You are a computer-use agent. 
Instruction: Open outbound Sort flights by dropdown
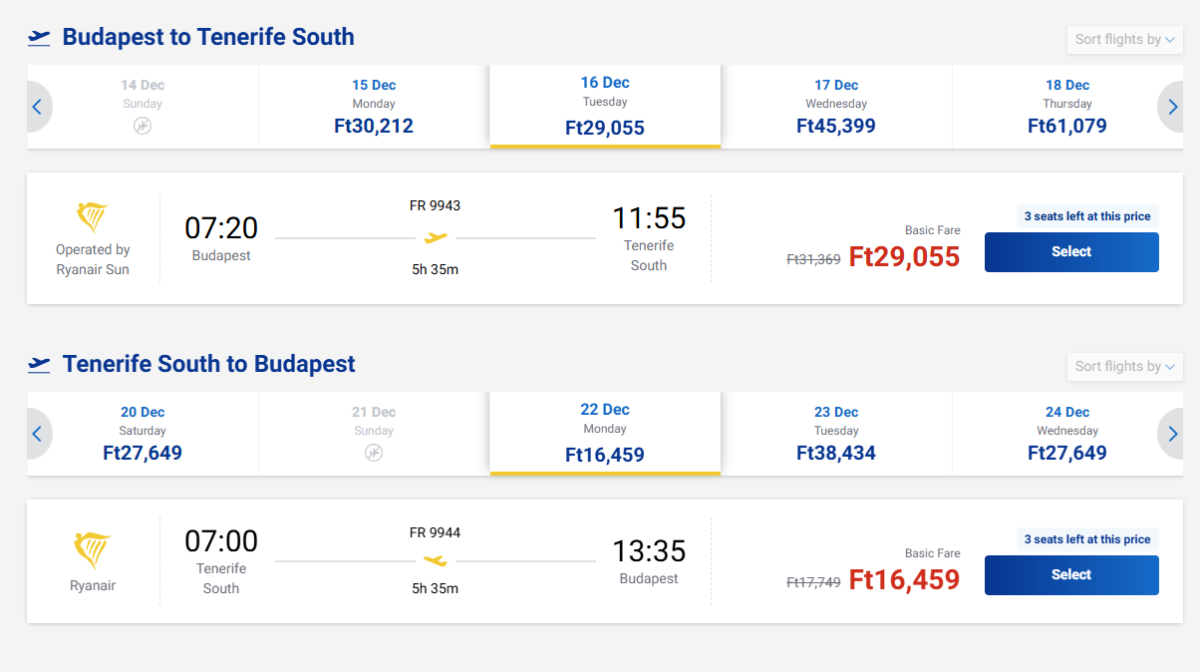click(1125, 40)
